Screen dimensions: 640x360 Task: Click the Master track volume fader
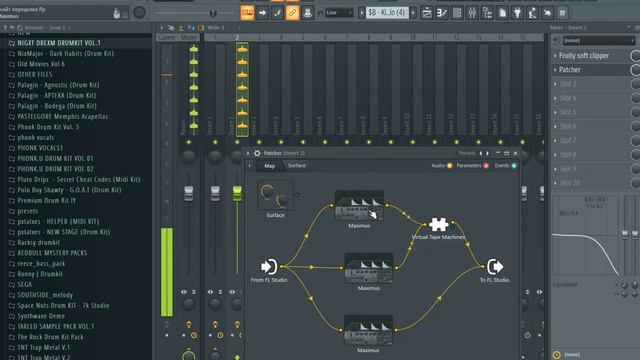(189, 193)
